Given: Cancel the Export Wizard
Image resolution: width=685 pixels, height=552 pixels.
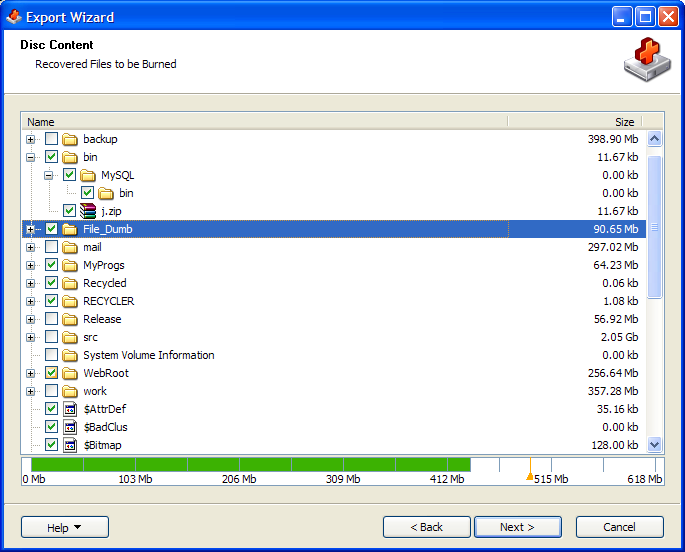Looking at the screenshot, I should click(x=619, y=527).
